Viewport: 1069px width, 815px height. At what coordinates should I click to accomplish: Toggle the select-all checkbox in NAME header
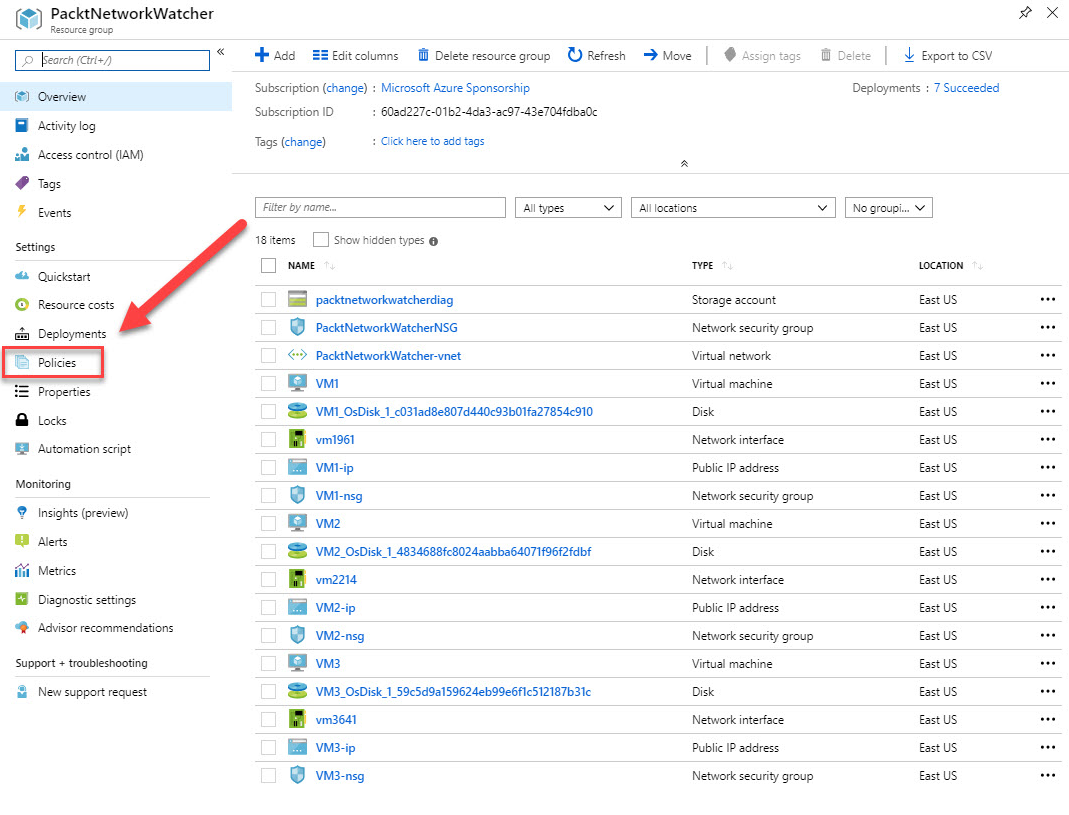pos(269,265)
